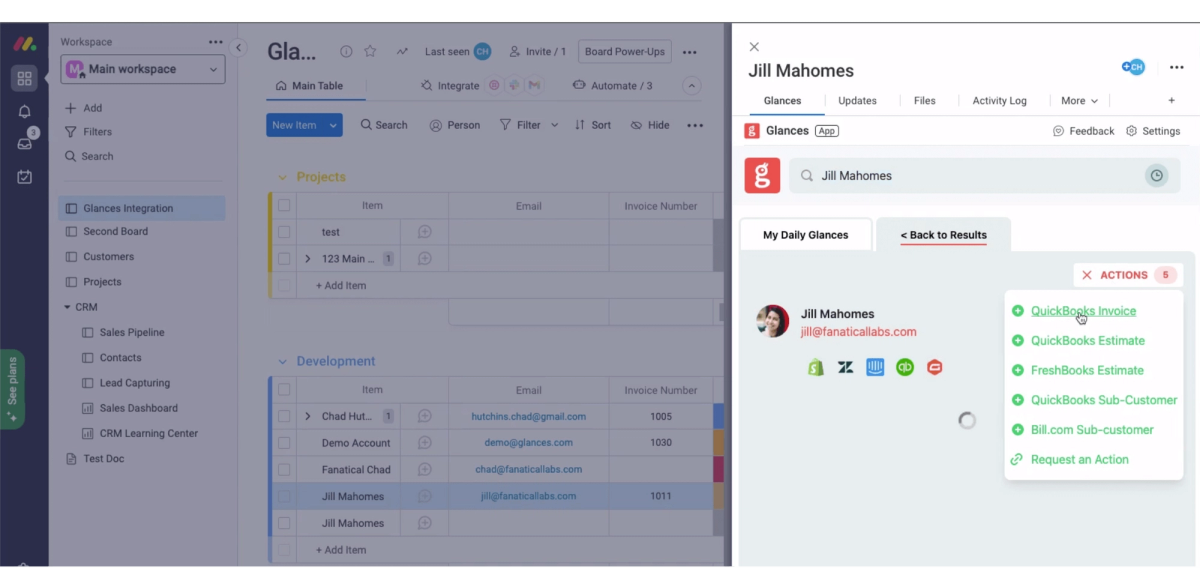The width and height of the screenshot is (1200, 587).
Task: Select all Development items header checkbox
Action: tap(284, 390)
